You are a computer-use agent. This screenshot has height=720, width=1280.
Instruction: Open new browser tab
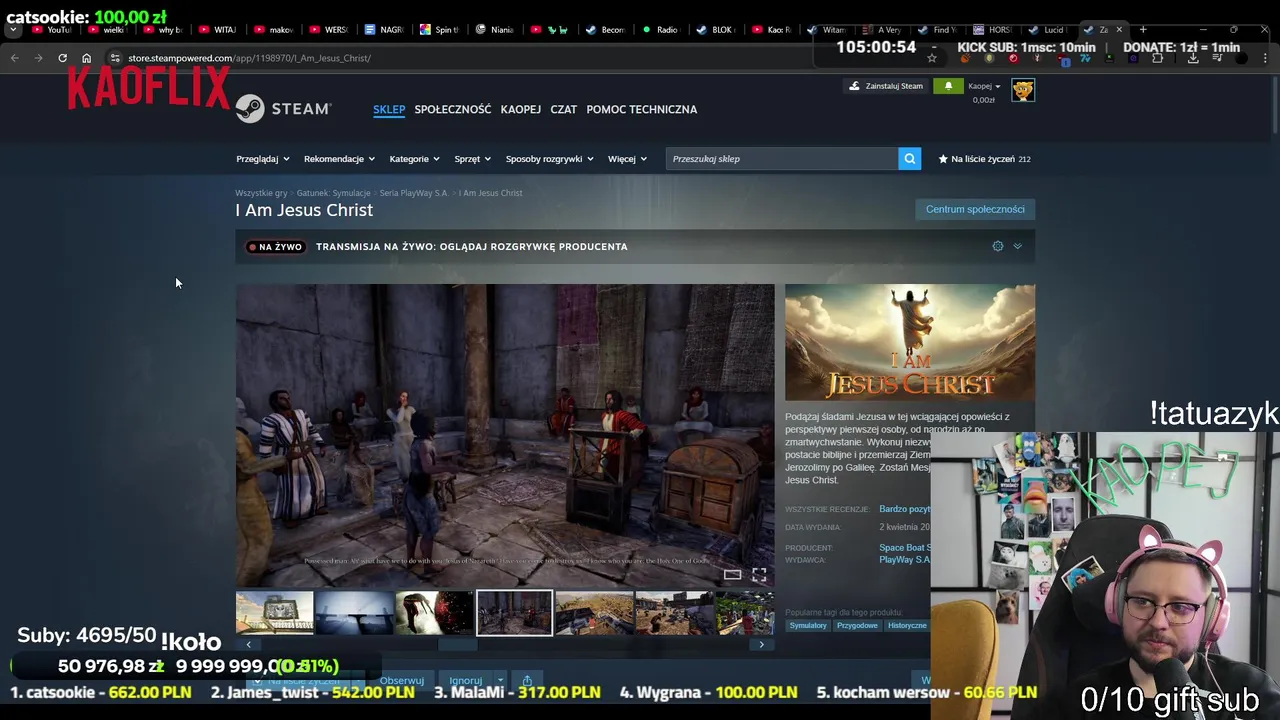(x=1143, y=30)
